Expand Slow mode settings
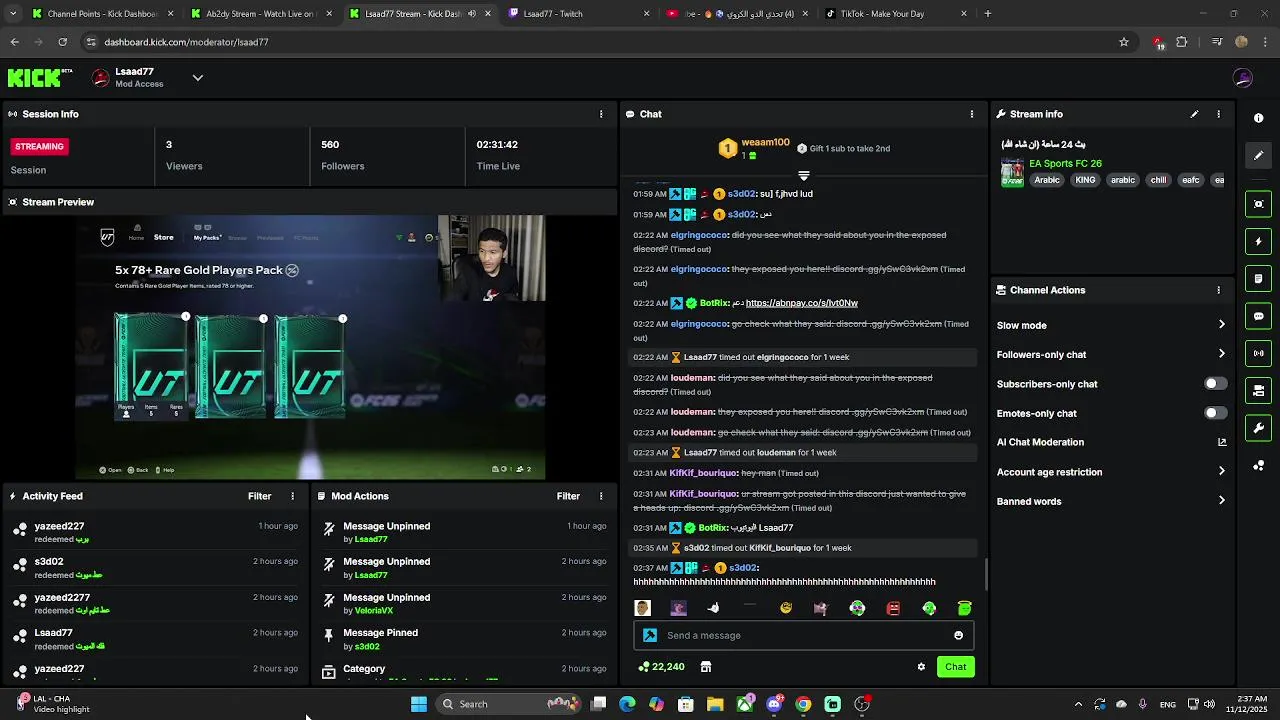 click(x=1221, y=325)
